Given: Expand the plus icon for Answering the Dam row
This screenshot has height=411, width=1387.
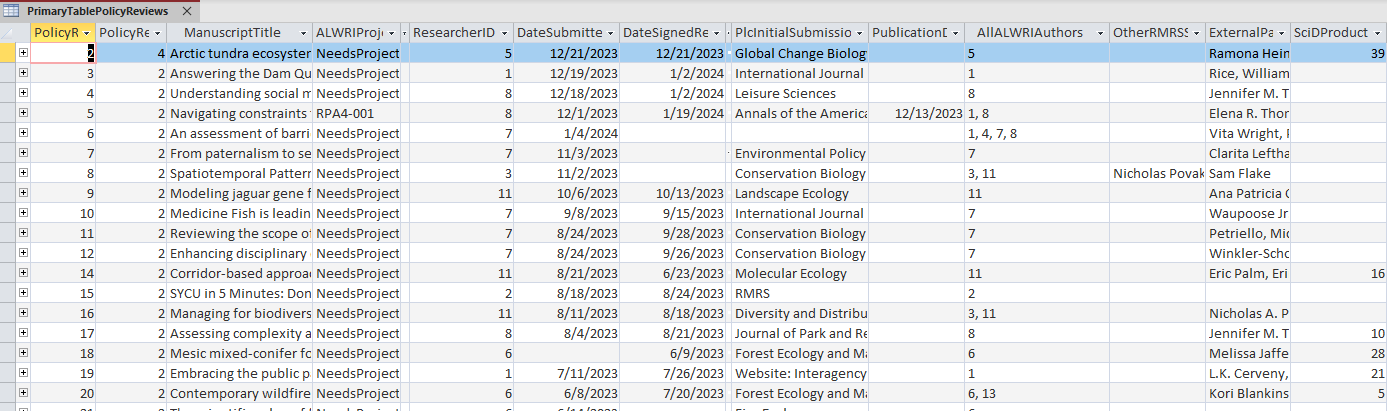Looking at the screenshot, I should [23, 73].
